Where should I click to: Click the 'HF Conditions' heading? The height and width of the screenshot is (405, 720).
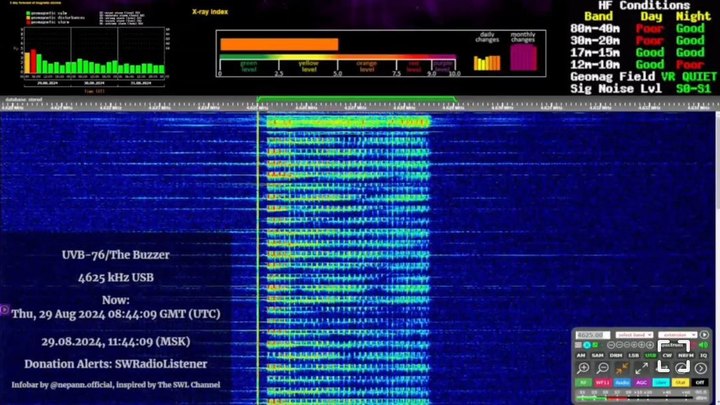tap(644, 6)
